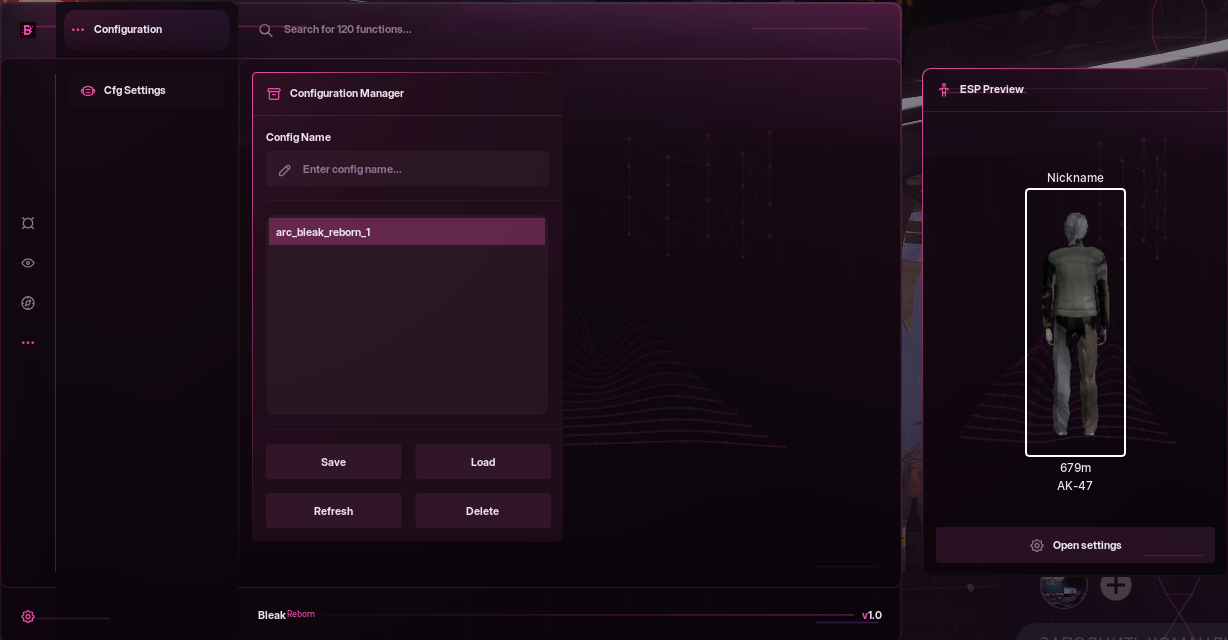Click the Bleak logo icon

27,30
